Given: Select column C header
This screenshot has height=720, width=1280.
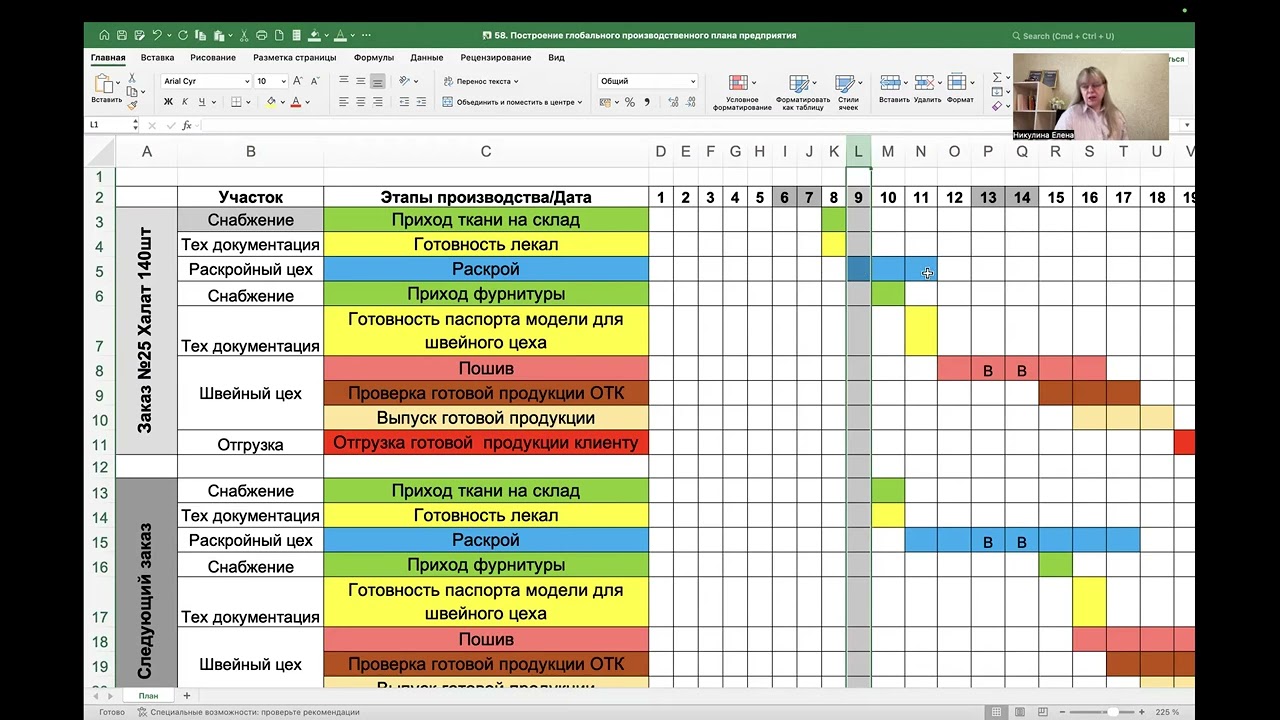Looking at the screenshot, I should pos(486,152).
